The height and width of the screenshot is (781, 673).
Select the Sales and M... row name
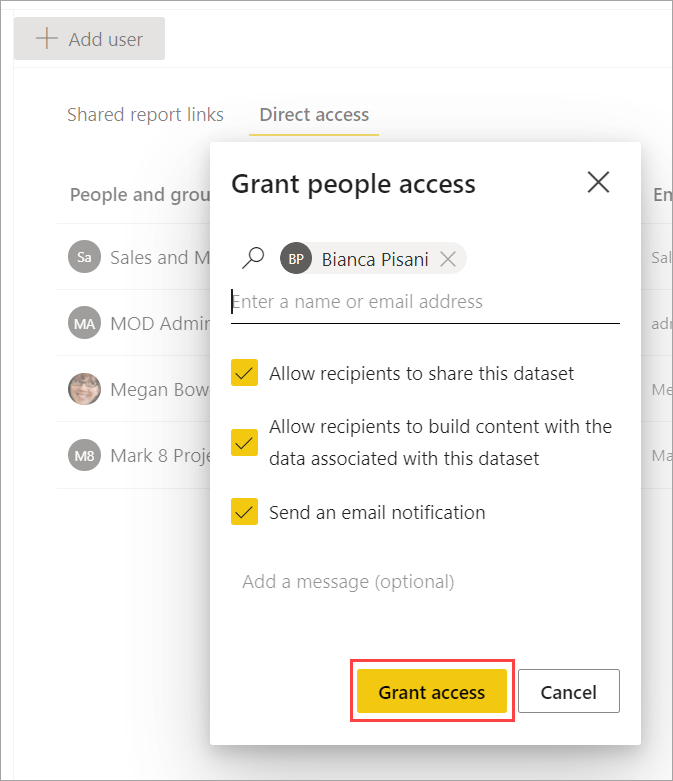pyautogui.click(x=160, y=258)
